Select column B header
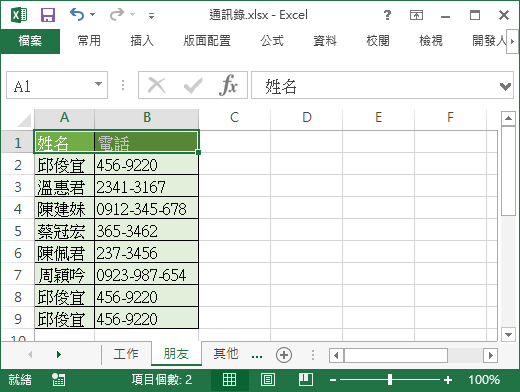Viewport: 520px width, 392px height. point(147,117)
